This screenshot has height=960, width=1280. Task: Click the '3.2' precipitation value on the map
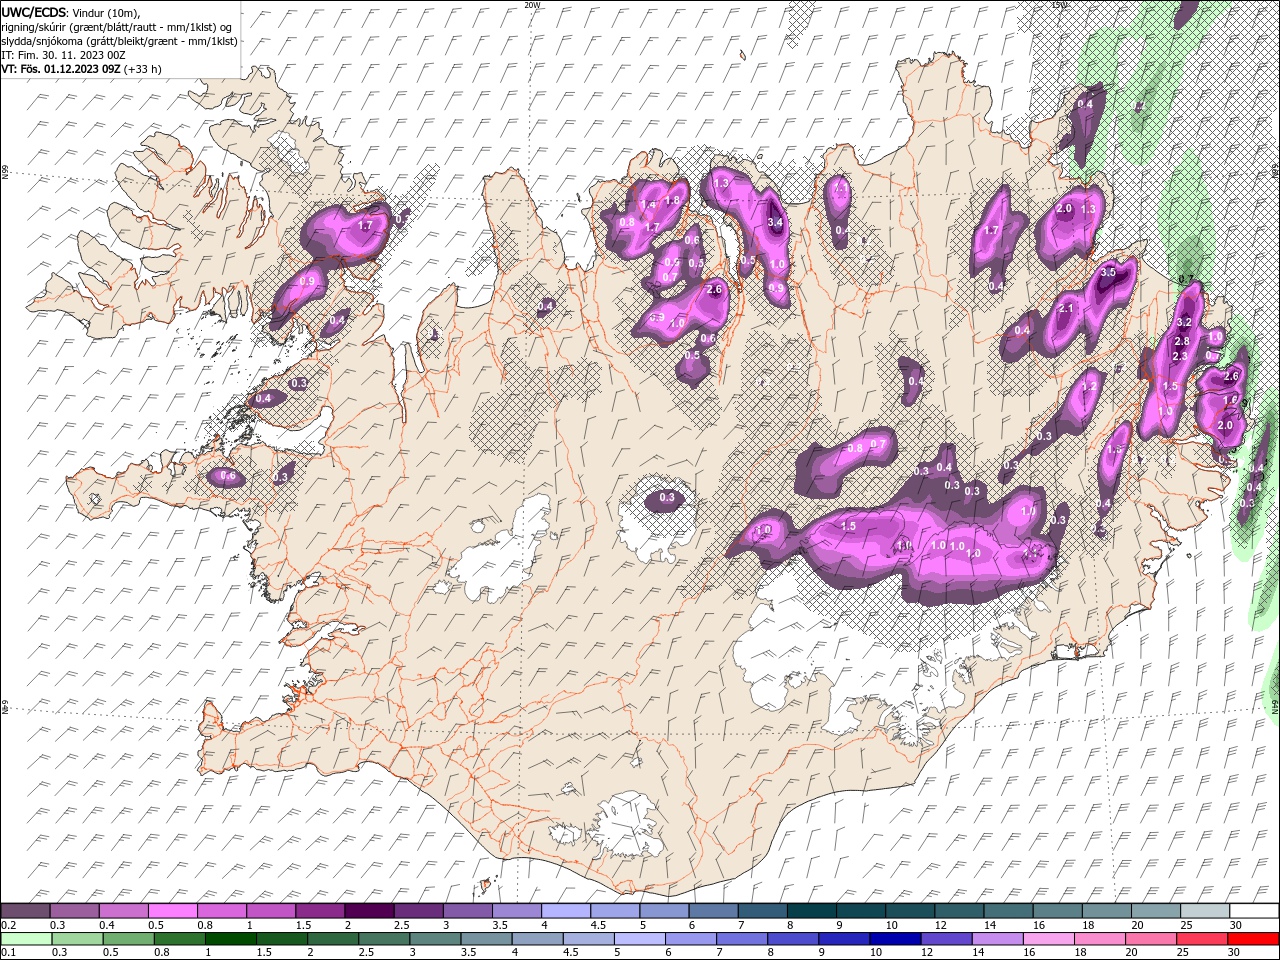point(1184,322)
